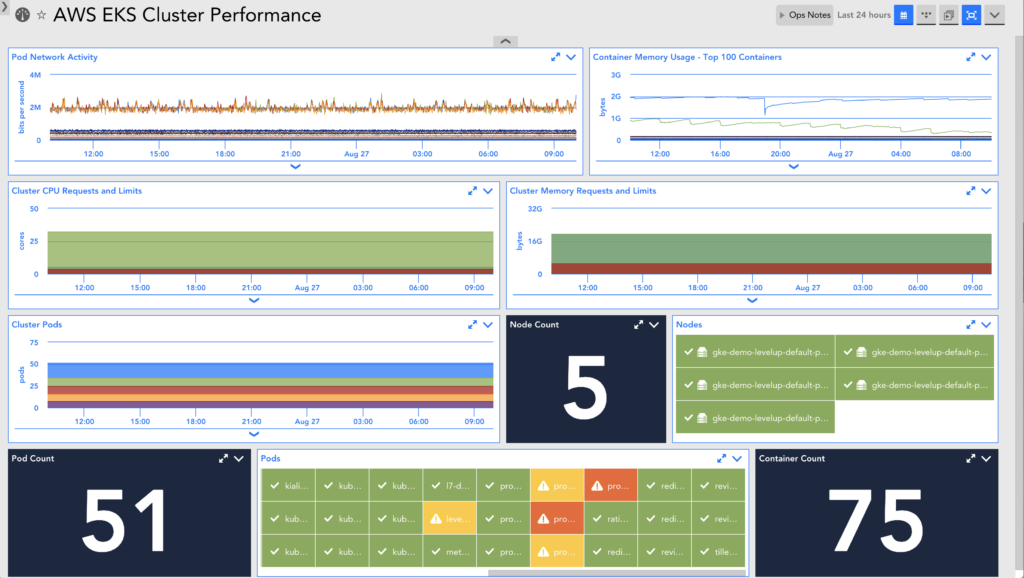Image resolution: width=1024 pixels, height=578 pixels.
Task: Collapse the top filter bar with the caret
Action: tap(505, 41)
